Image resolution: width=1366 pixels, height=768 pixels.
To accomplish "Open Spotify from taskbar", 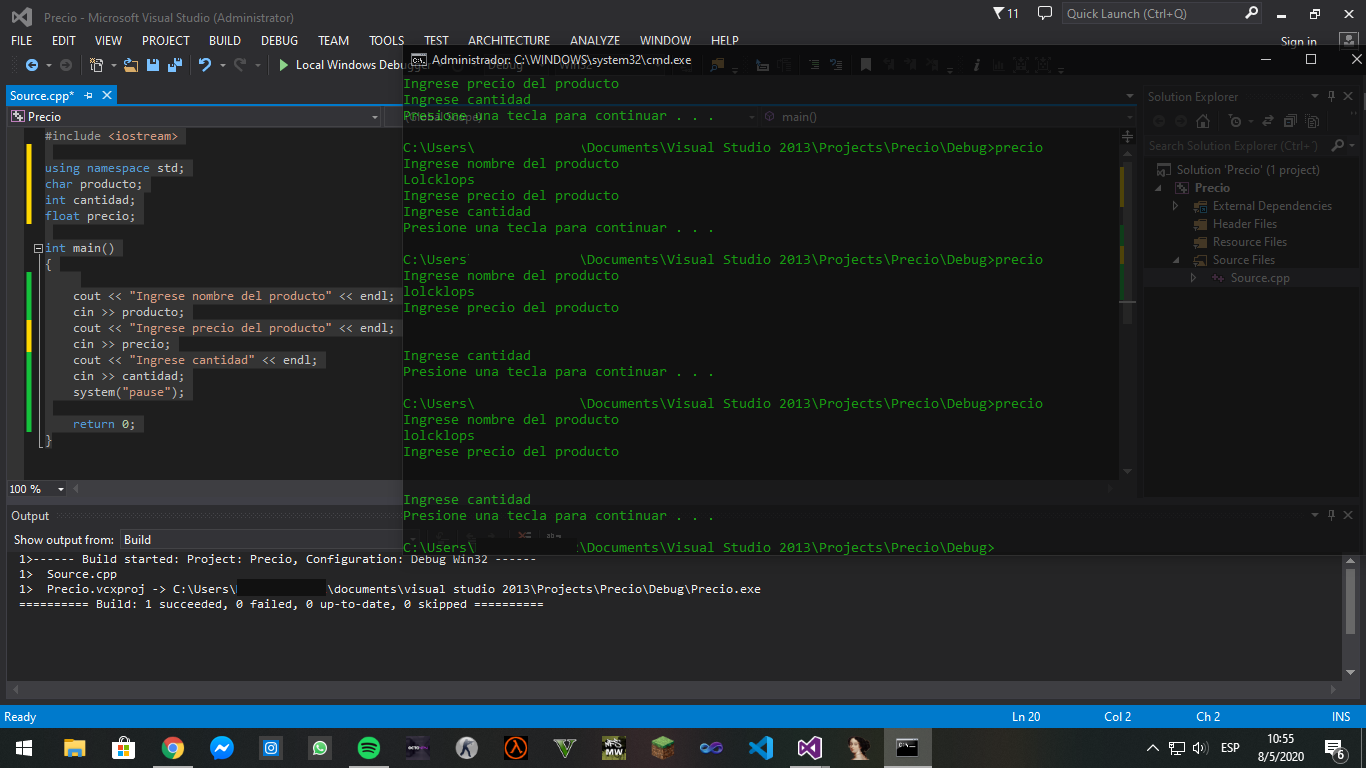I will 368,747.
